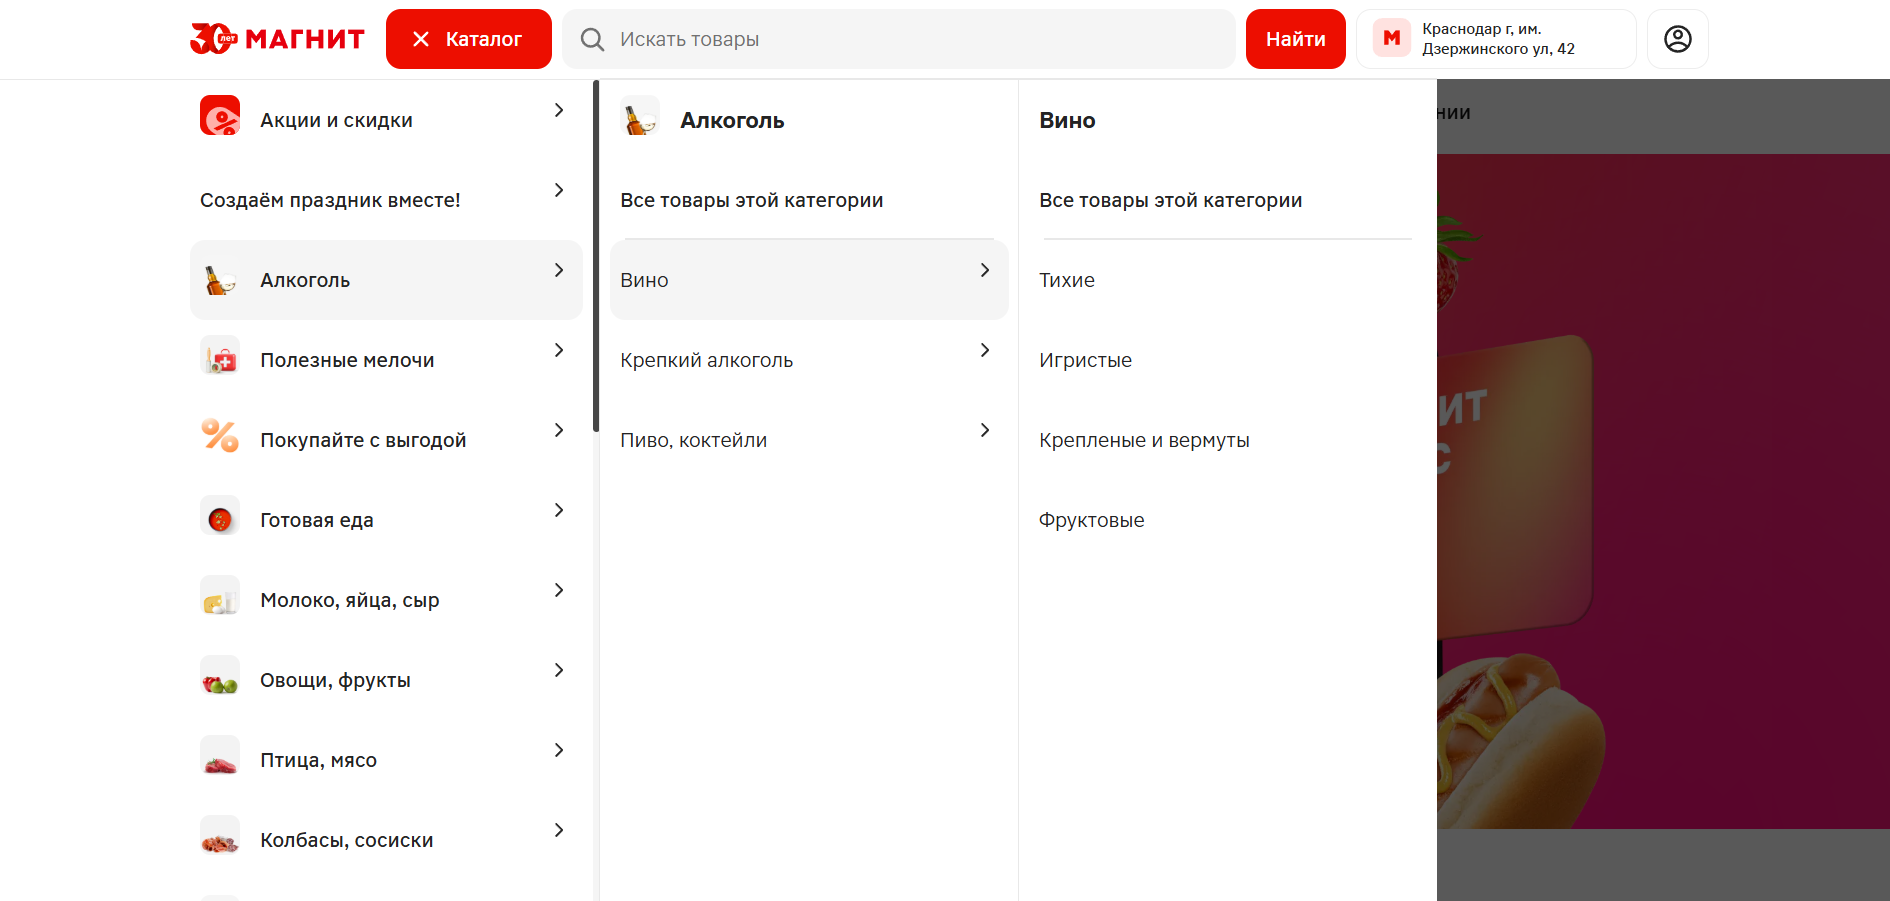Open Создаём праздник вместе! category
The width and height of the screenshot is (1890, 901).
point(386,200)
